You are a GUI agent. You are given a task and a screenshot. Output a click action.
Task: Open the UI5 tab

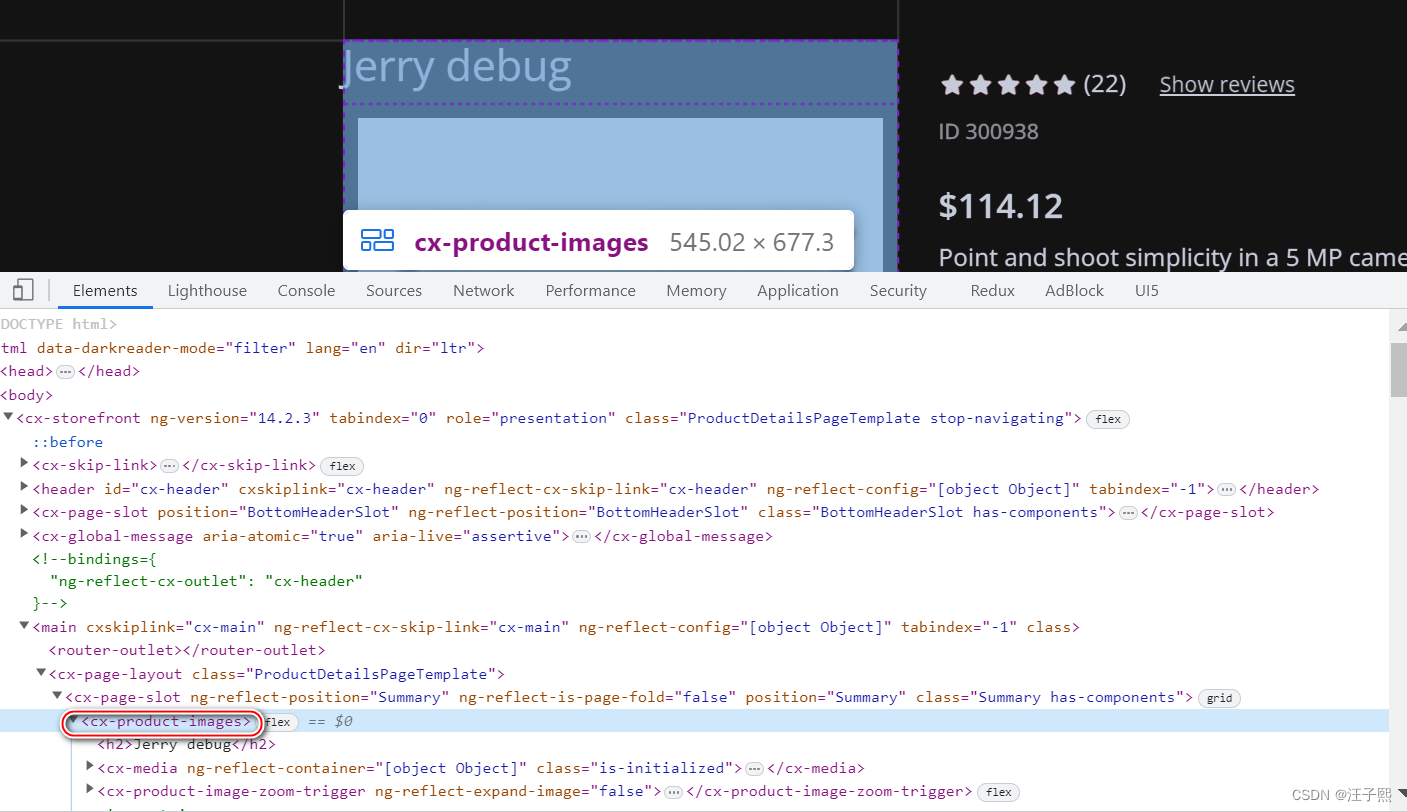click(1147, 291)
